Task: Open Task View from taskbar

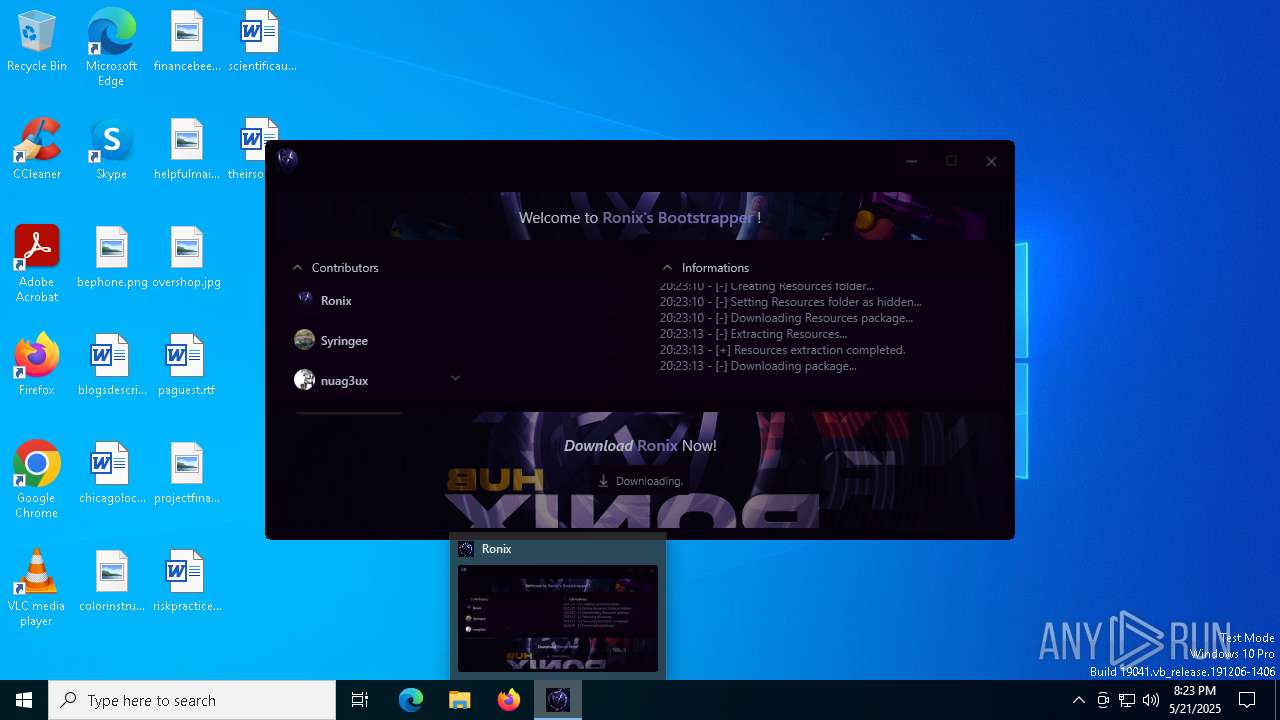Action: coord(360,700)
